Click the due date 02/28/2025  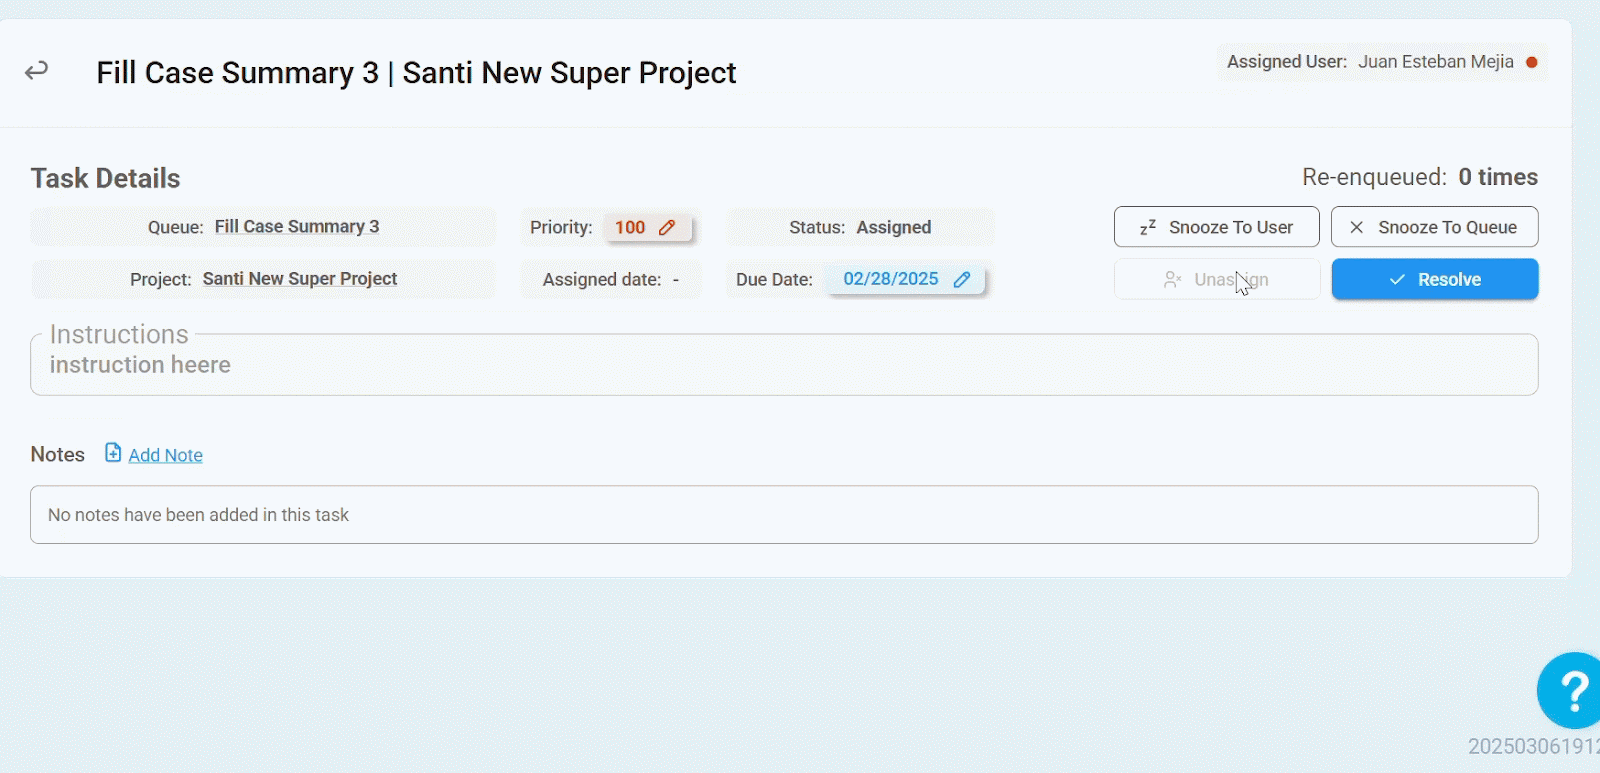(x=891, y=279)
